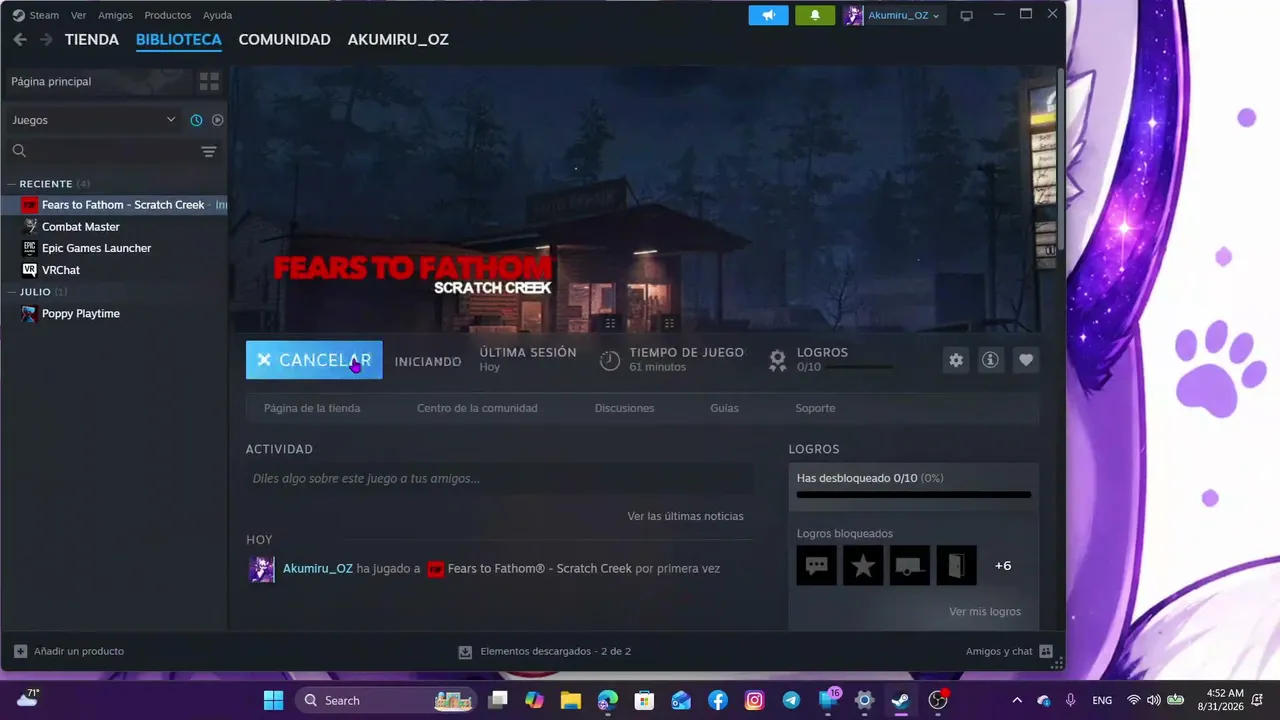Click the star locked achievement
The image size is (1280, 720).
(x=863, y=566)
